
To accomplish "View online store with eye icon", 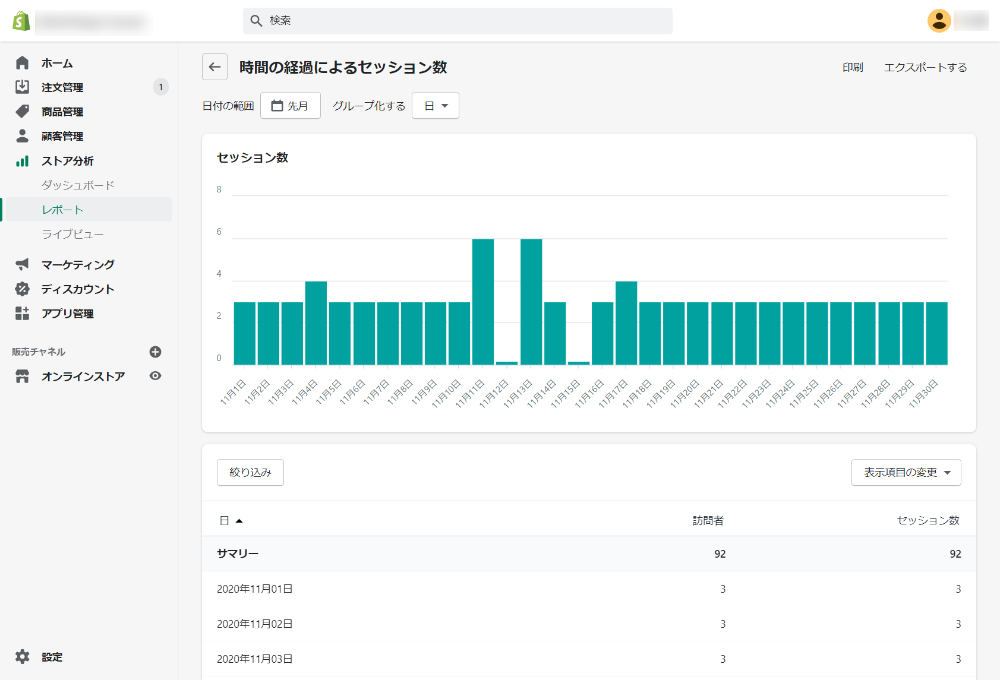I will click(x=155, y=376).
